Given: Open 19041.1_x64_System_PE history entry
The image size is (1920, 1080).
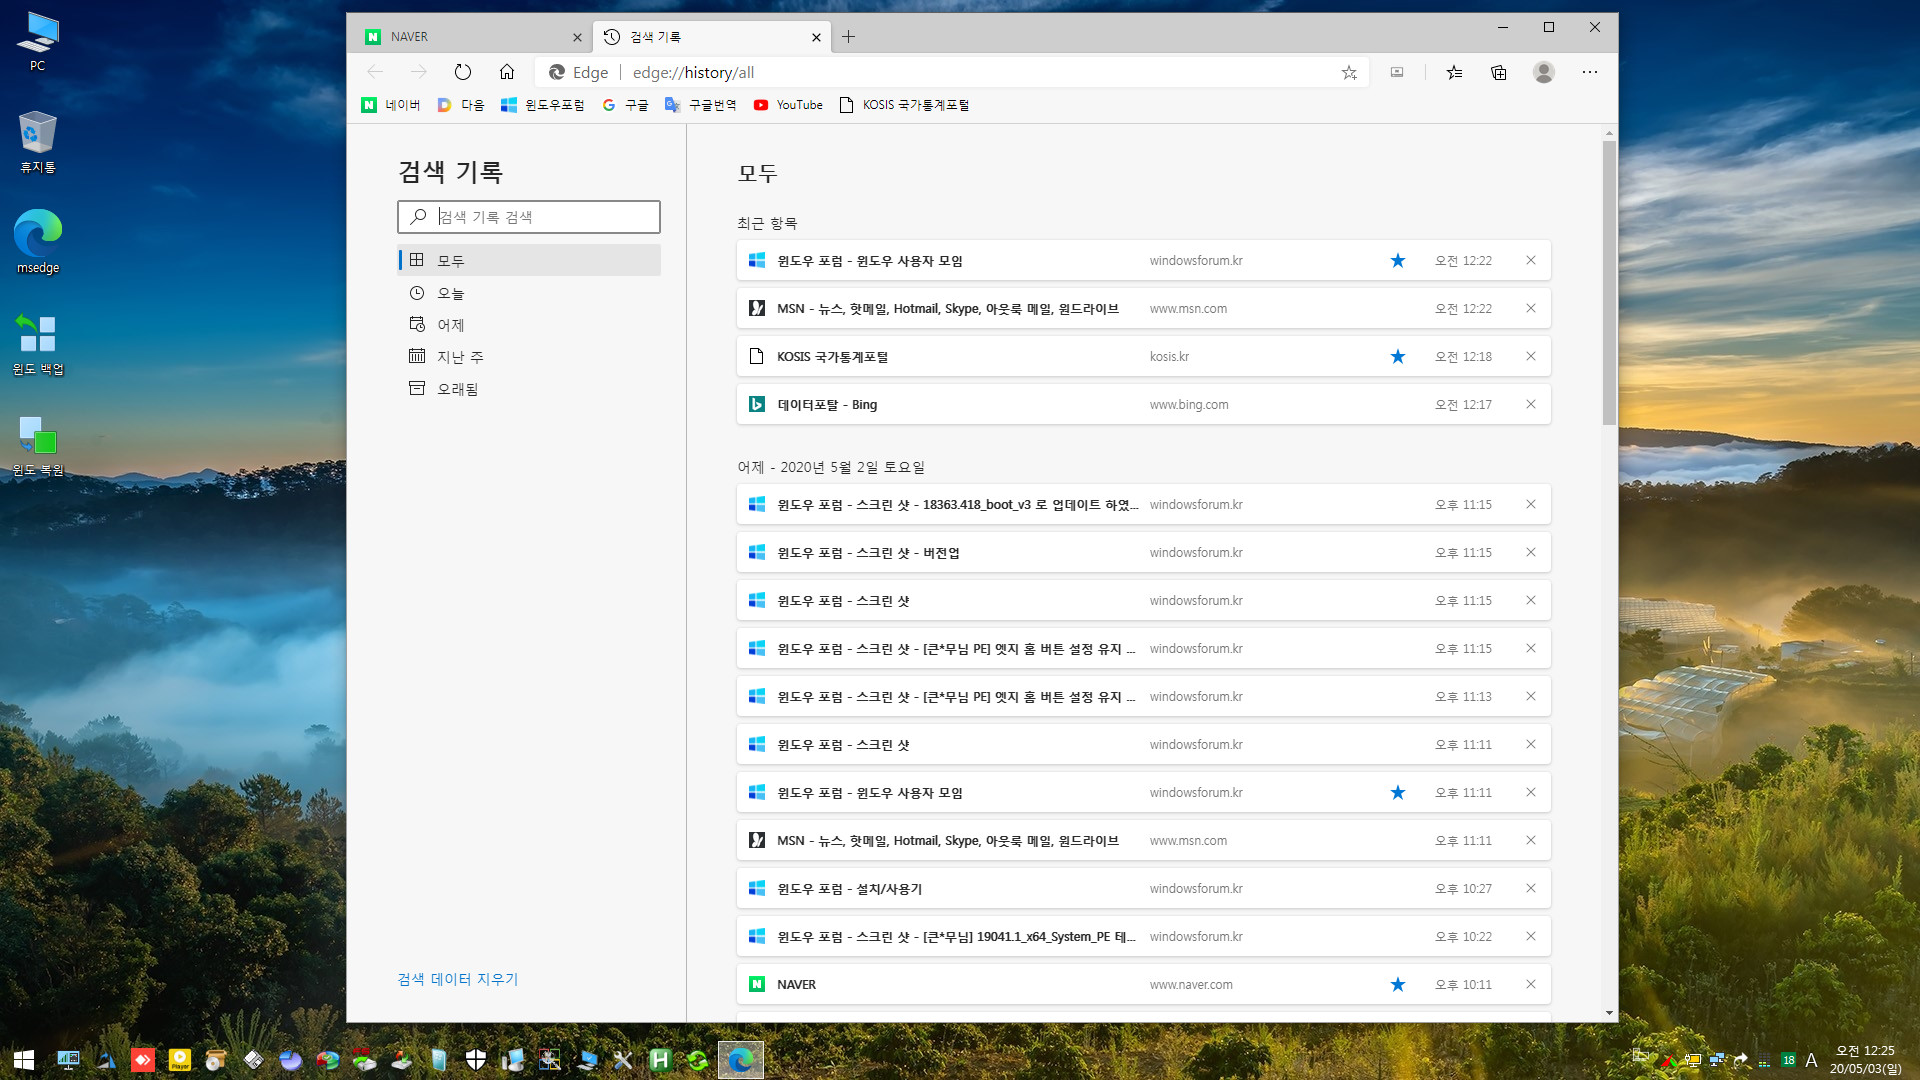Looking at the screenshot, I should (1143, 936).
